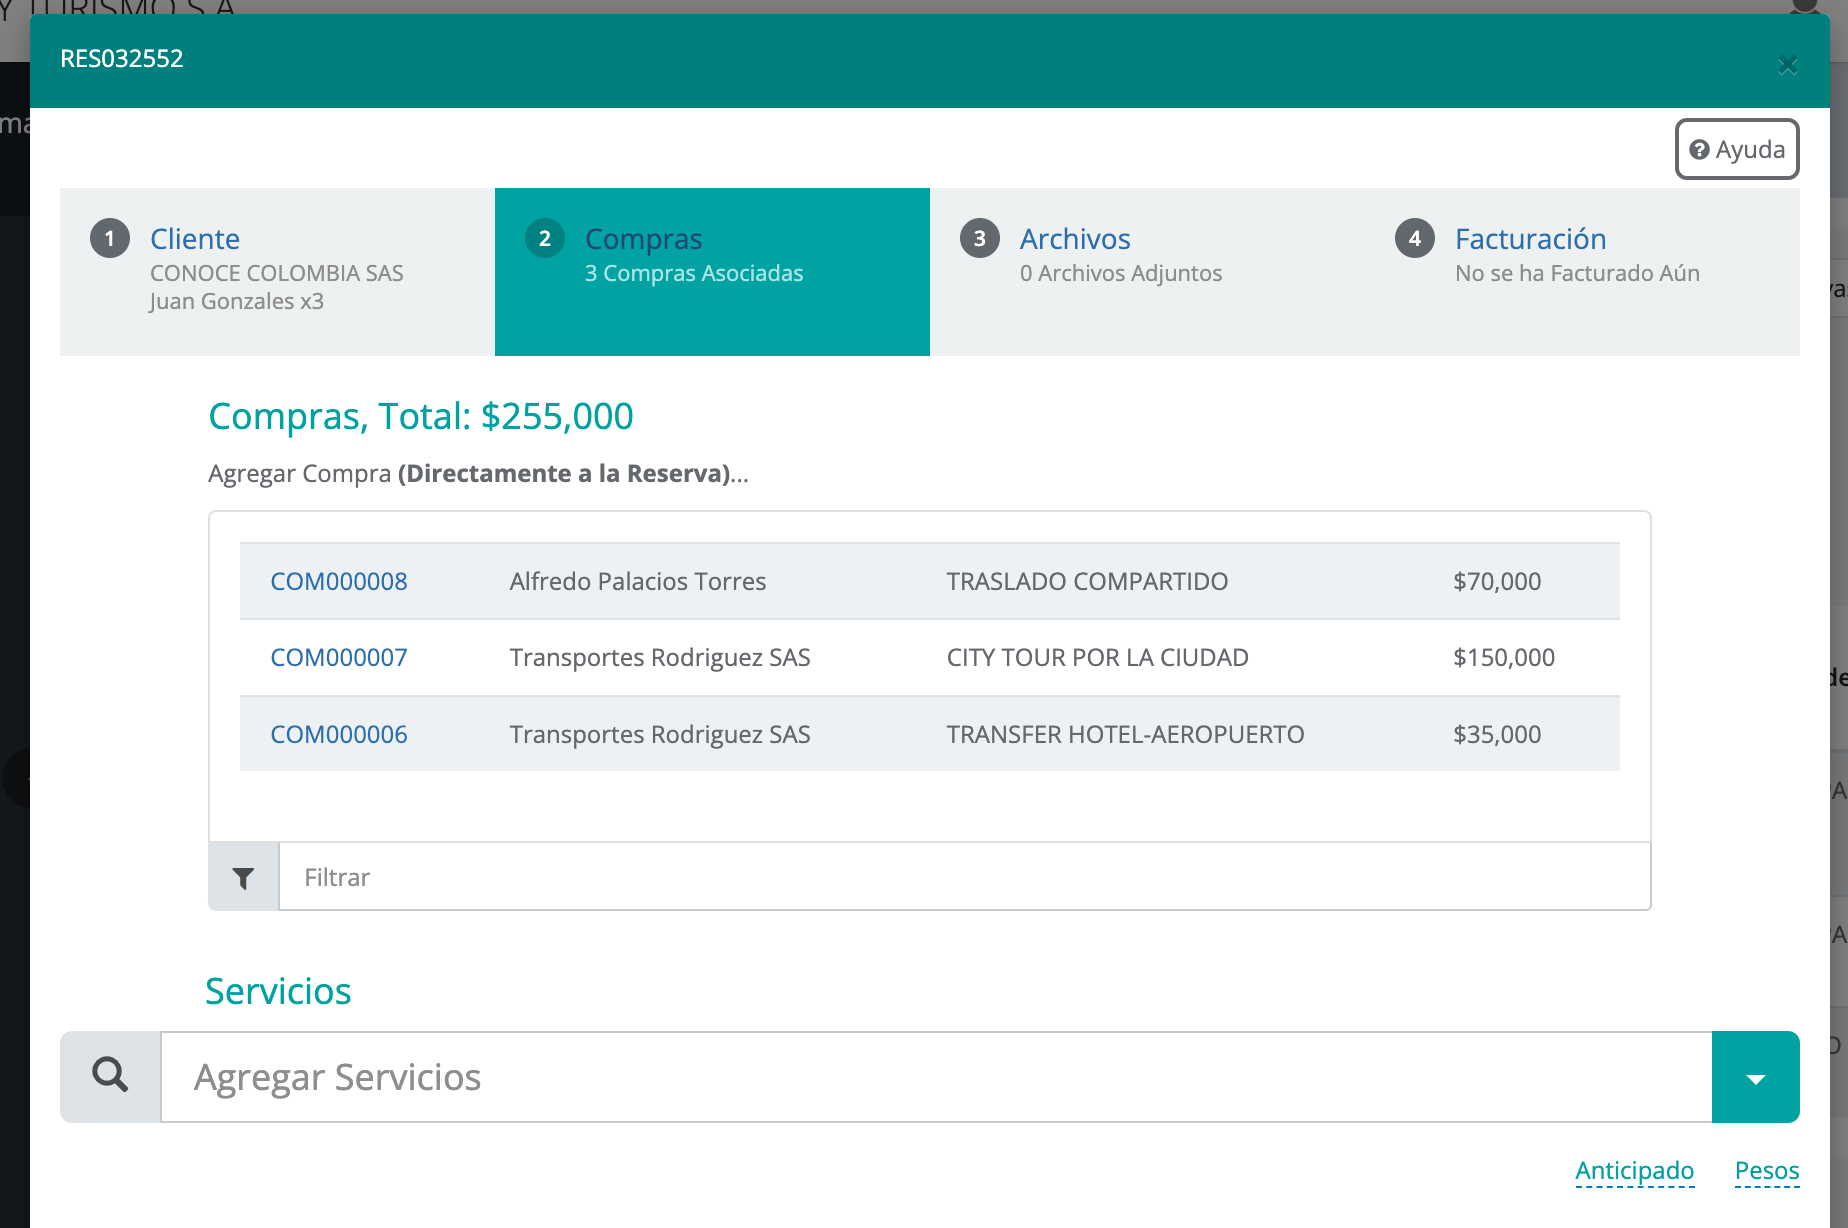Open purchase COM000007 link
This screenshot has height=1228, width=1848.
point(339,658)
